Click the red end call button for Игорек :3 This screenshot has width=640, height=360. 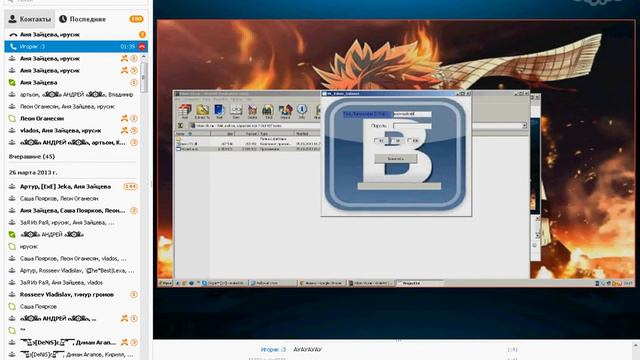coord(142,47)
